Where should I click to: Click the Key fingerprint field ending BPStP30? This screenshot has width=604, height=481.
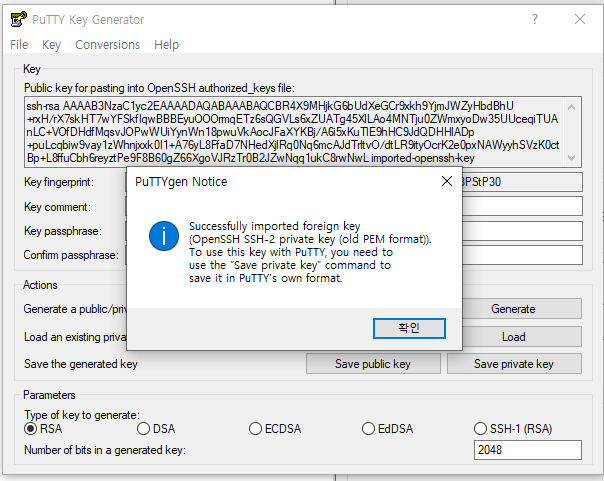point(522,182)
